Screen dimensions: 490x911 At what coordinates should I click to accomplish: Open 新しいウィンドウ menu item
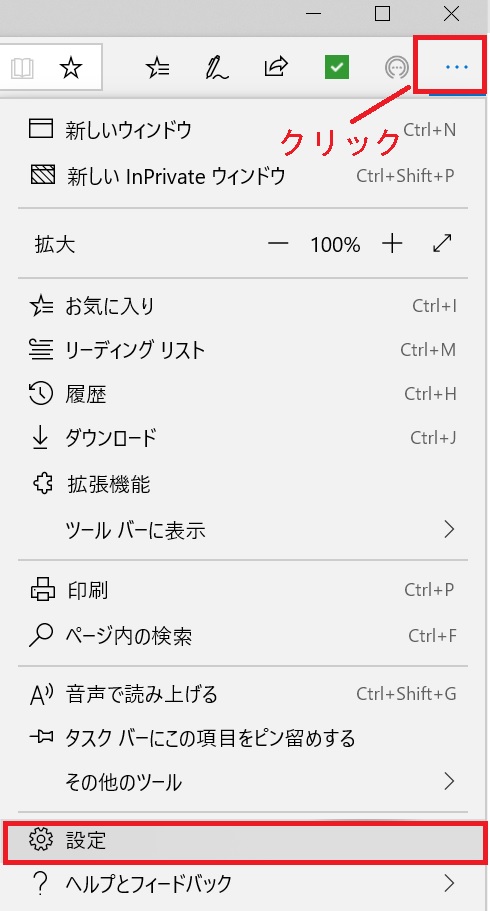pos(243,130)
